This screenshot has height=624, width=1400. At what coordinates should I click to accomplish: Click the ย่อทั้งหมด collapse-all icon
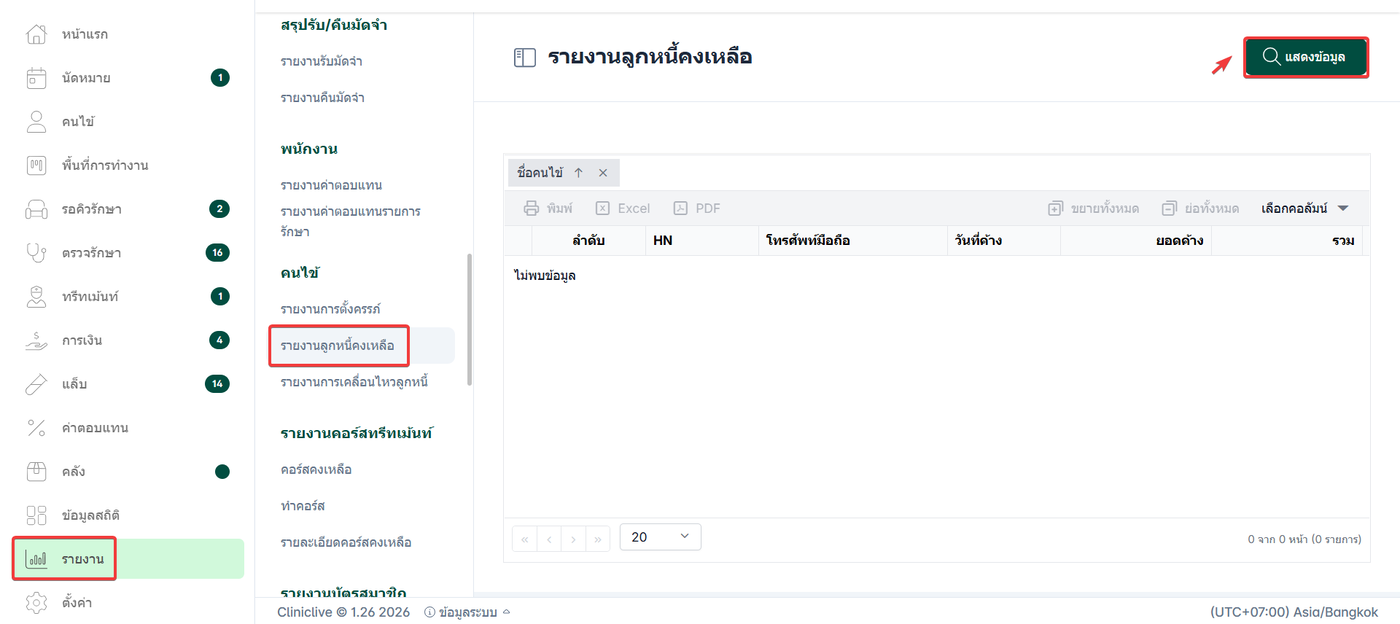coord(1169,208)
